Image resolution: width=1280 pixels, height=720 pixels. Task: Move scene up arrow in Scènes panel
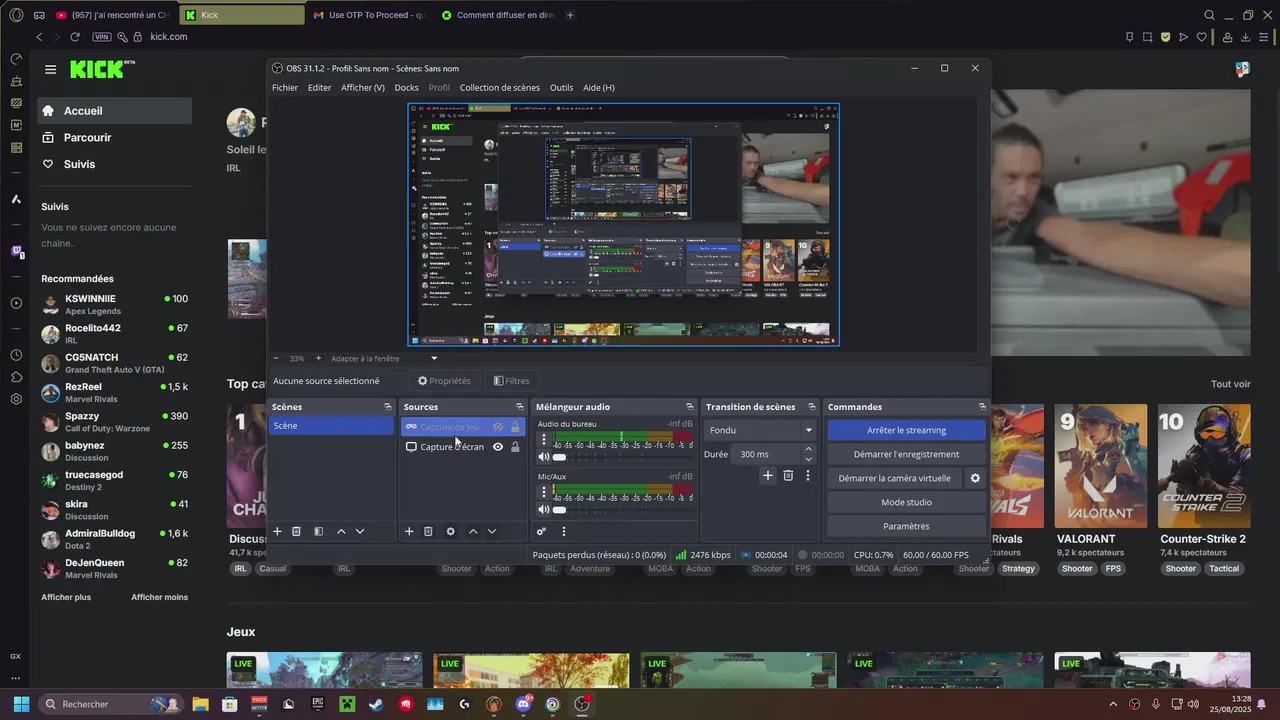[x=341, y=531]
